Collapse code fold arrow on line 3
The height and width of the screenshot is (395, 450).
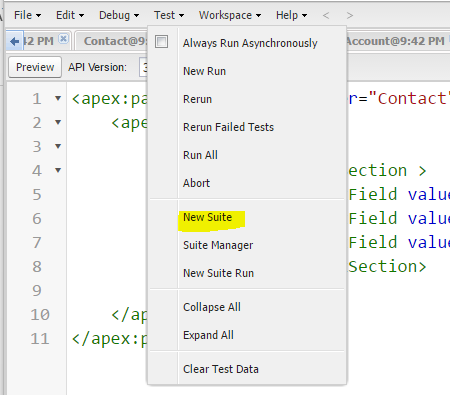[58, 146]
